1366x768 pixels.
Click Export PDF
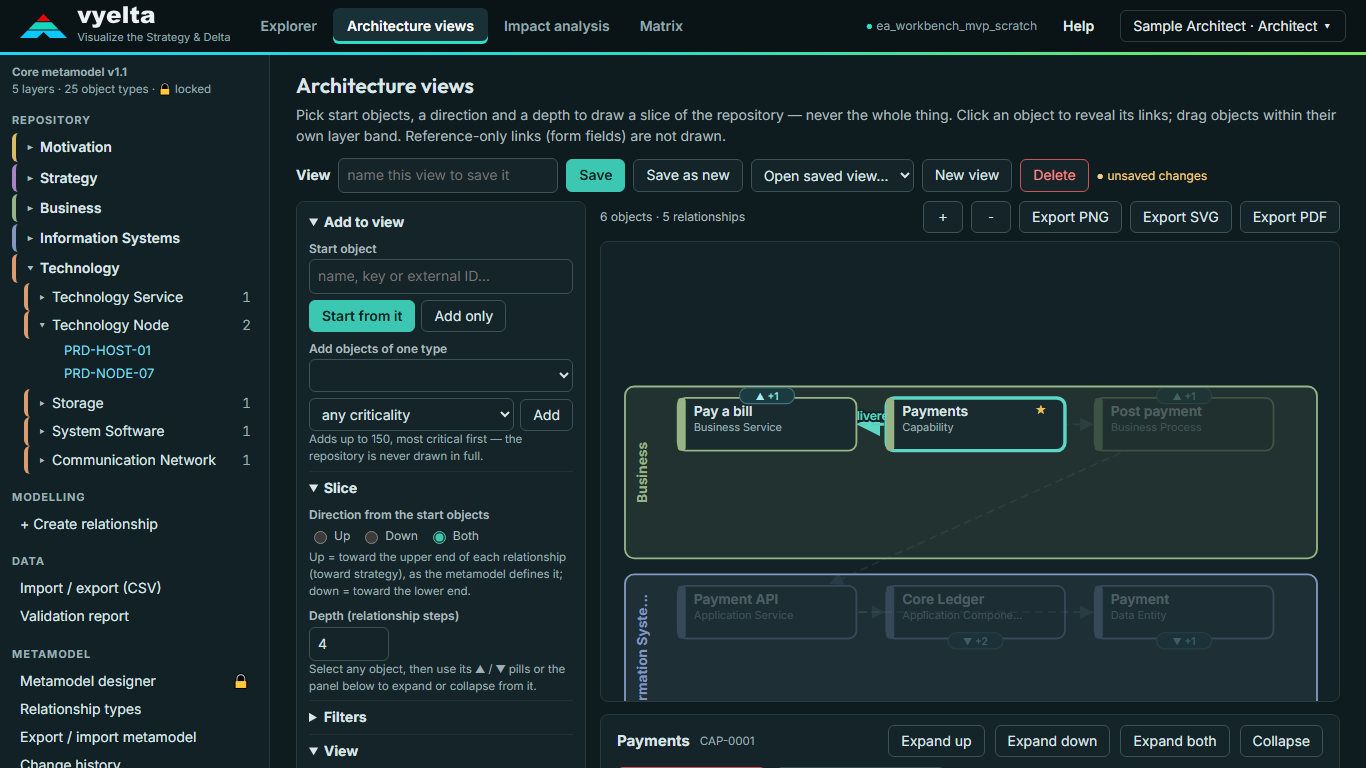[x=1290, y=217]
